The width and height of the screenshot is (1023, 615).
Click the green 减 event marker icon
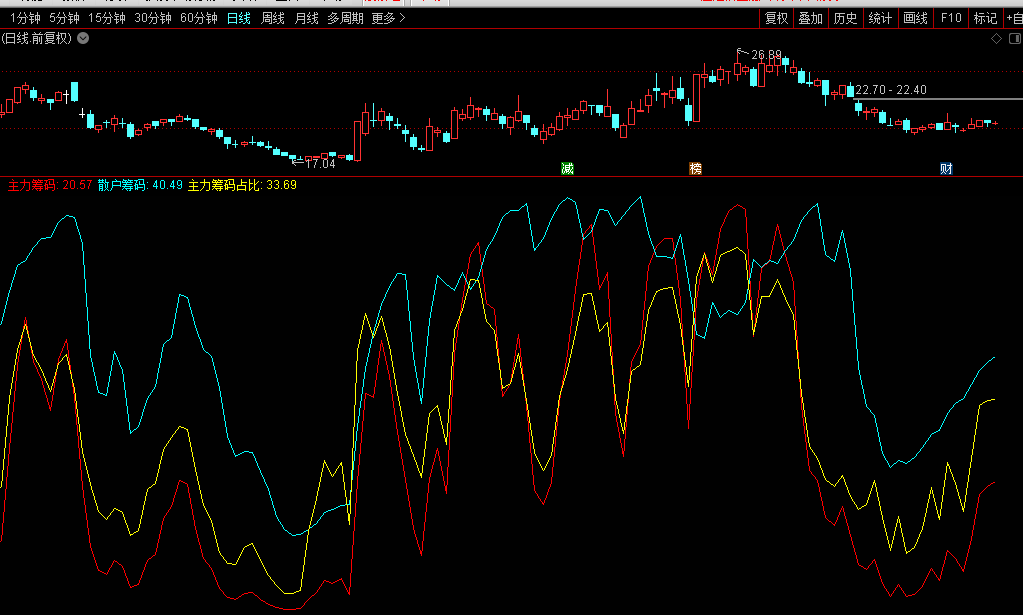click(x=567, y=168)
